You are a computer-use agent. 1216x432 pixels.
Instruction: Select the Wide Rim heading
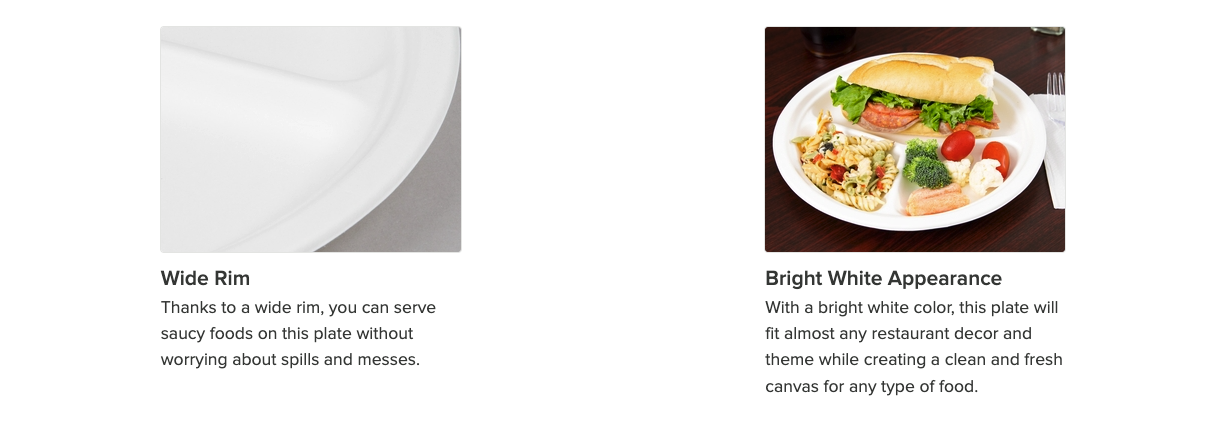point(205,278)
